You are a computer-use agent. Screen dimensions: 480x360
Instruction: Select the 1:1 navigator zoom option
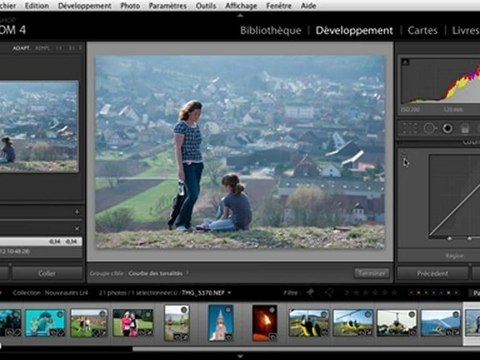coord(59,48)
